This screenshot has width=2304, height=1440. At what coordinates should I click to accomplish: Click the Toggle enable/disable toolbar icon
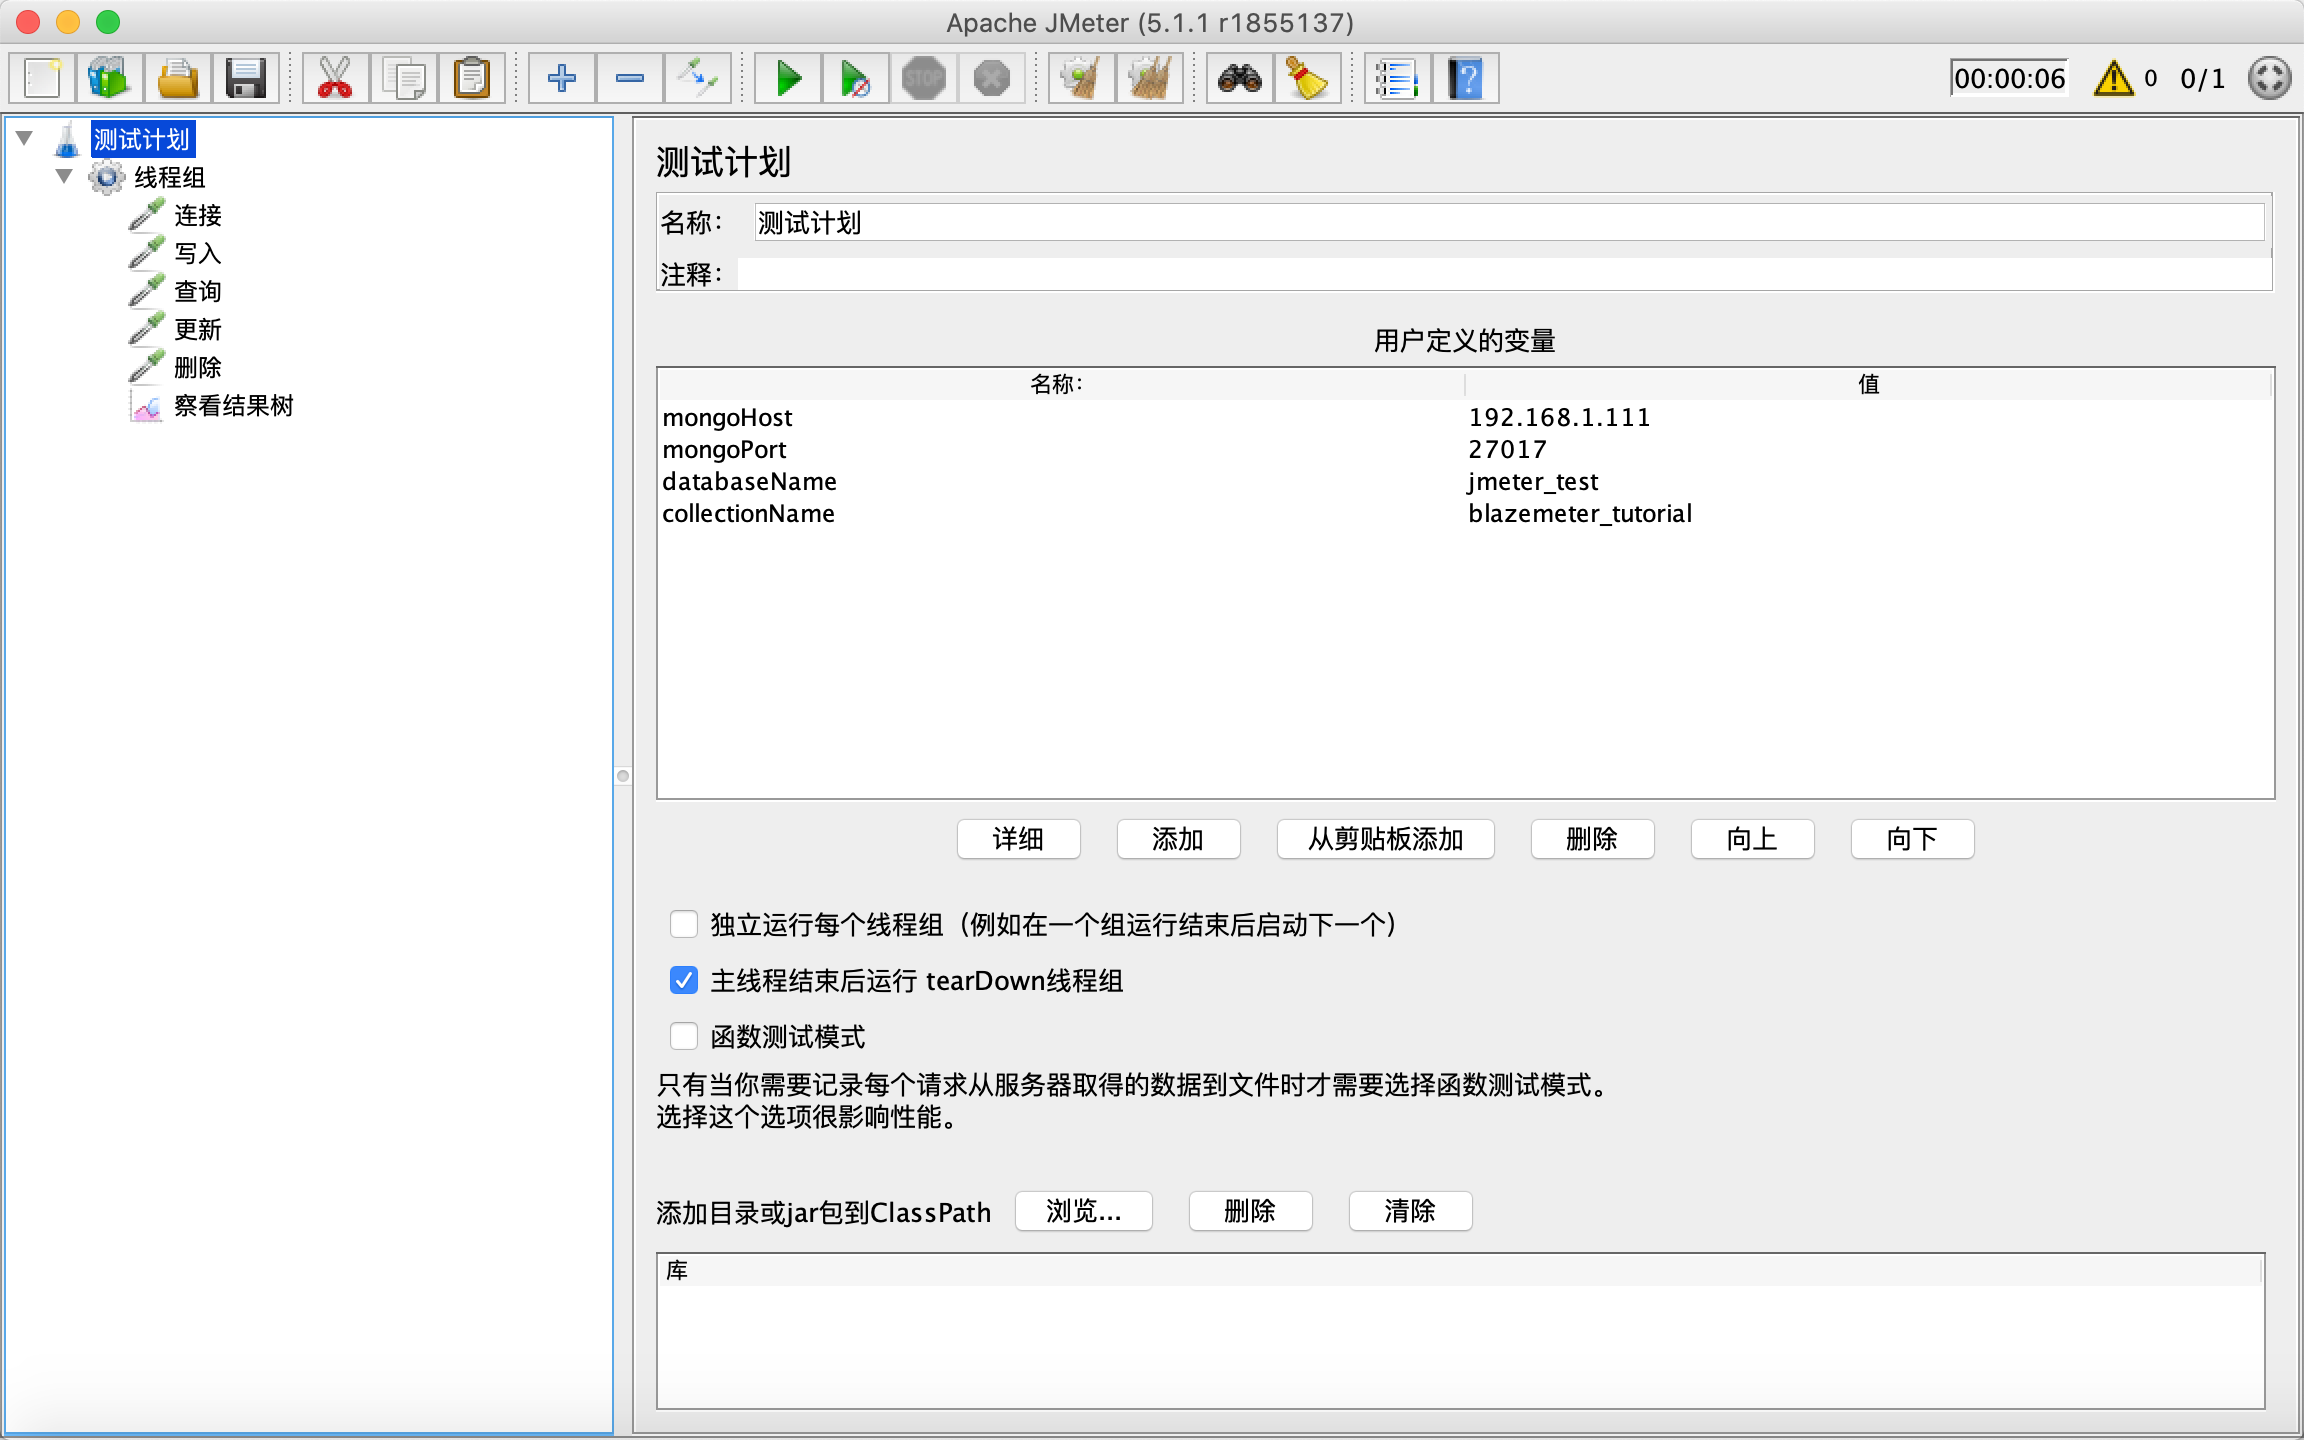698,78
